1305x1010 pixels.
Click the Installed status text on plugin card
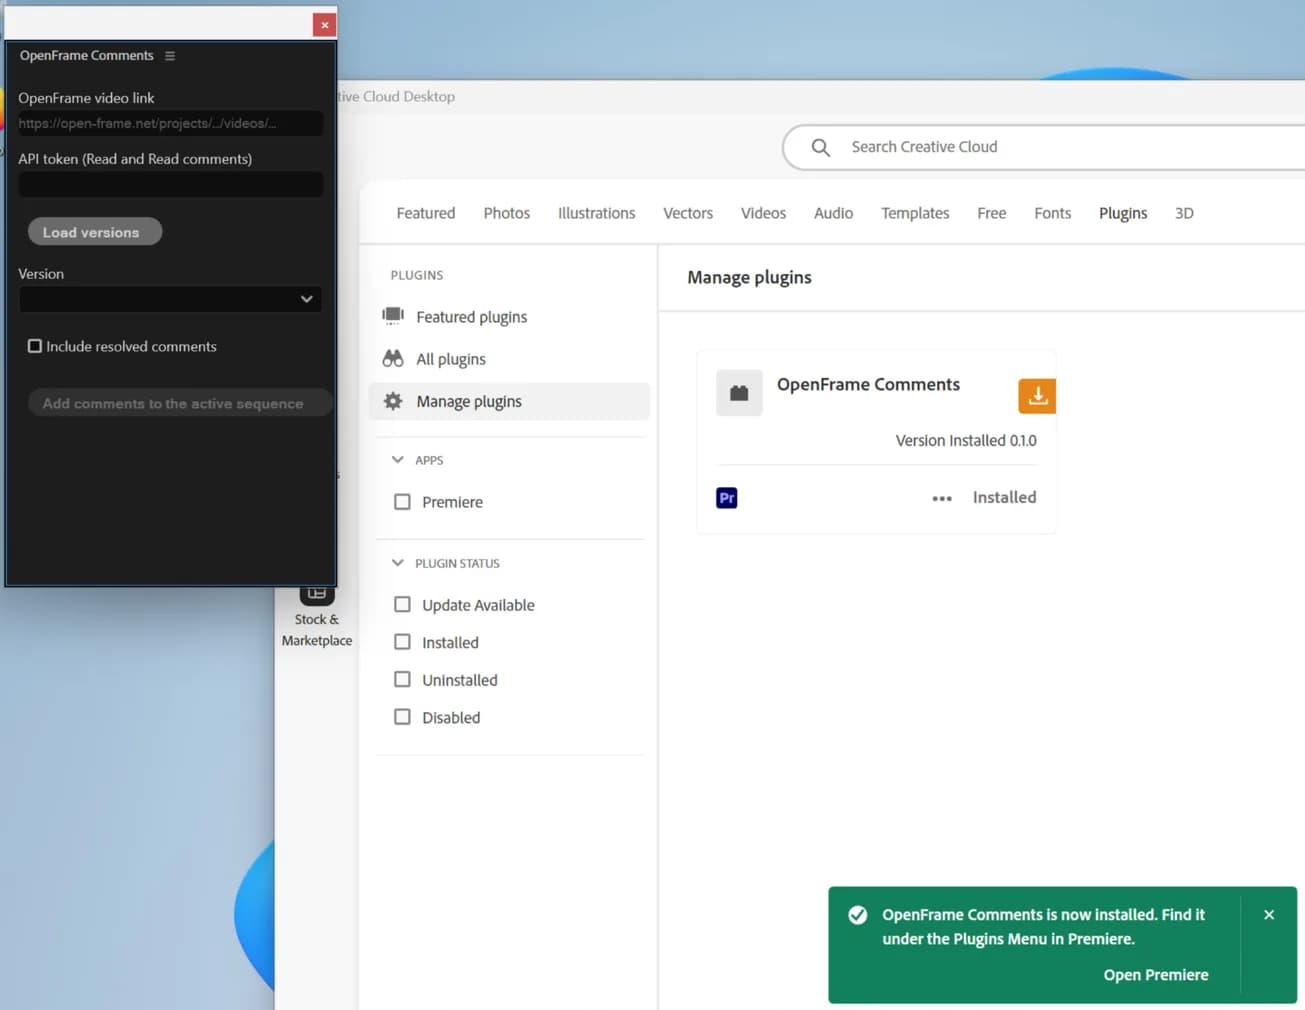(x=1004, y=497)
